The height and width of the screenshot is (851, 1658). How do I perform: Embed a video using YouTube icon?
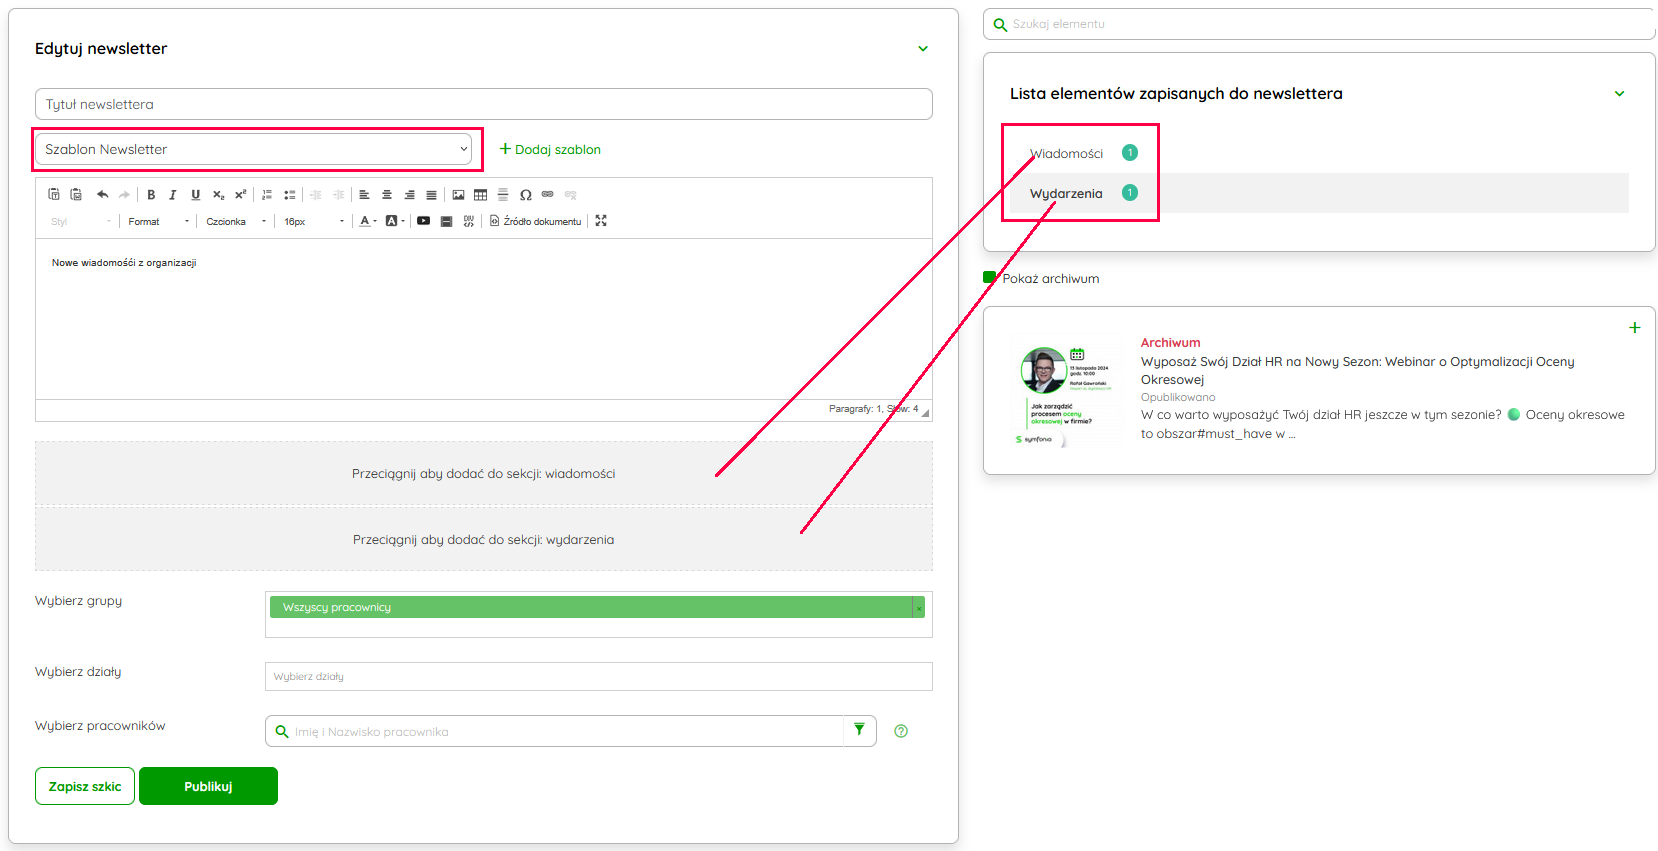point(423,221)
